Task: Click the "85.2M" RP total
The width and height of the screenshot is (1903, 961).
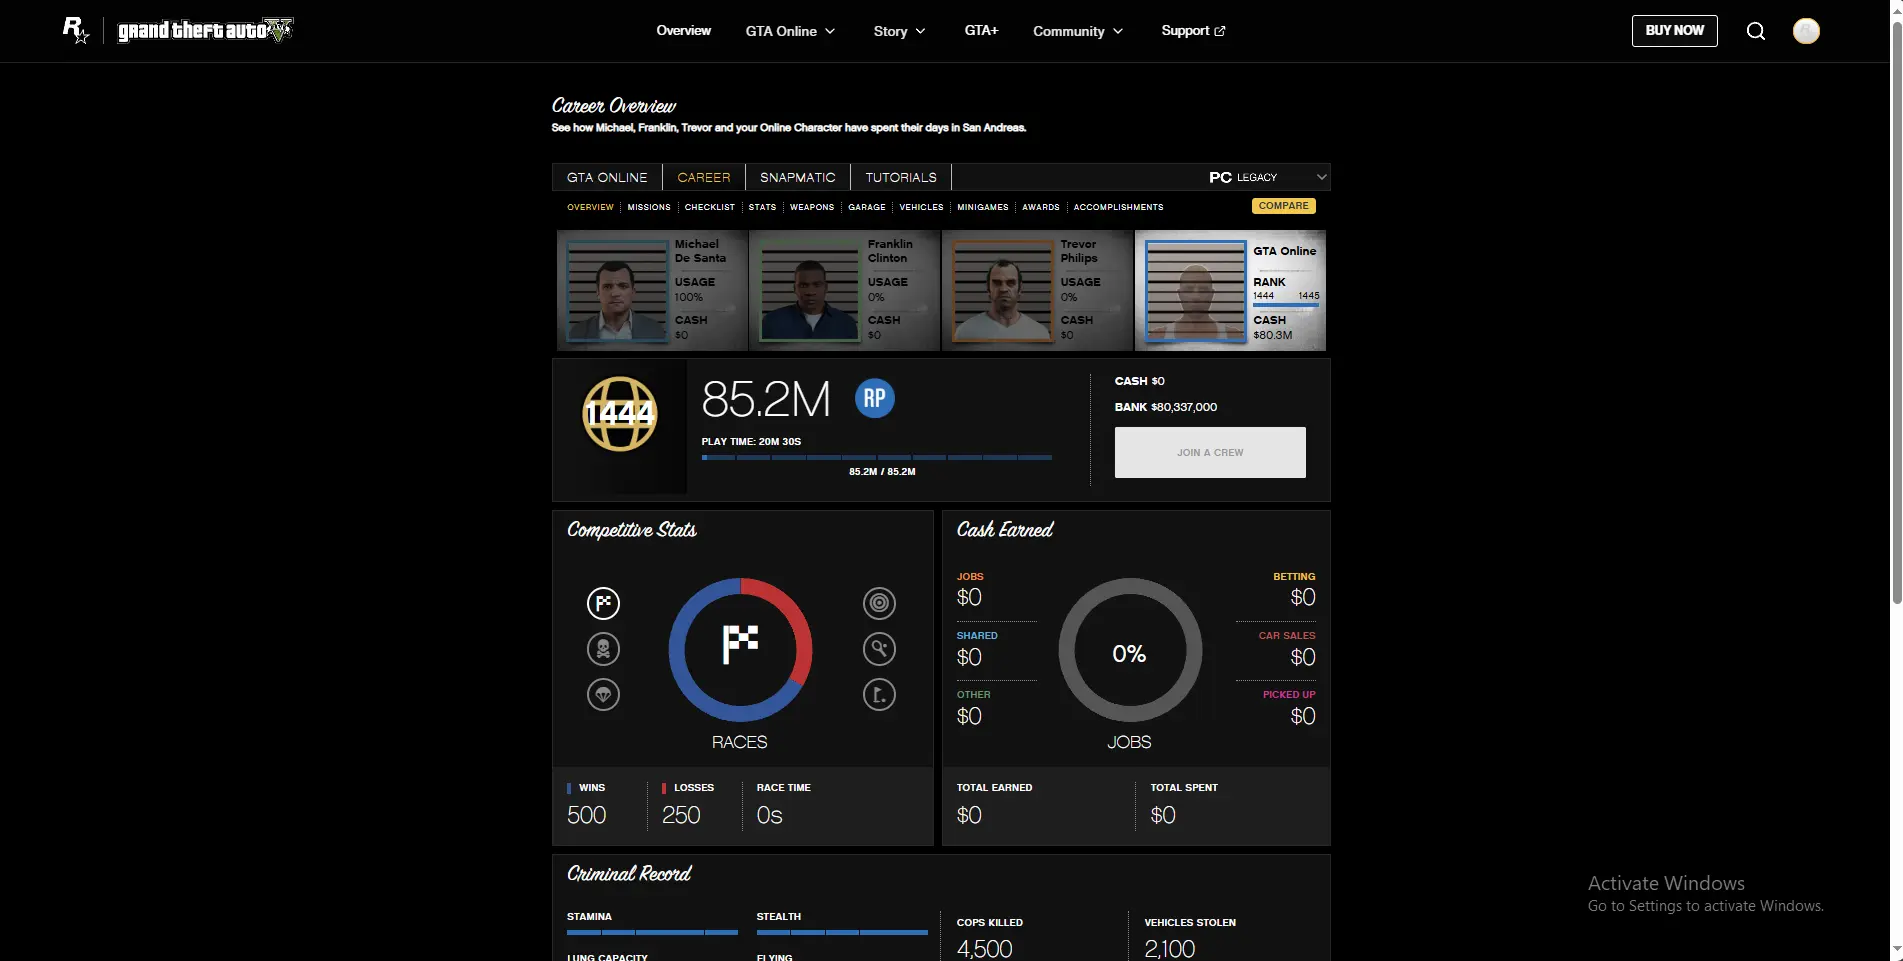Action: (x=766, y=399)
